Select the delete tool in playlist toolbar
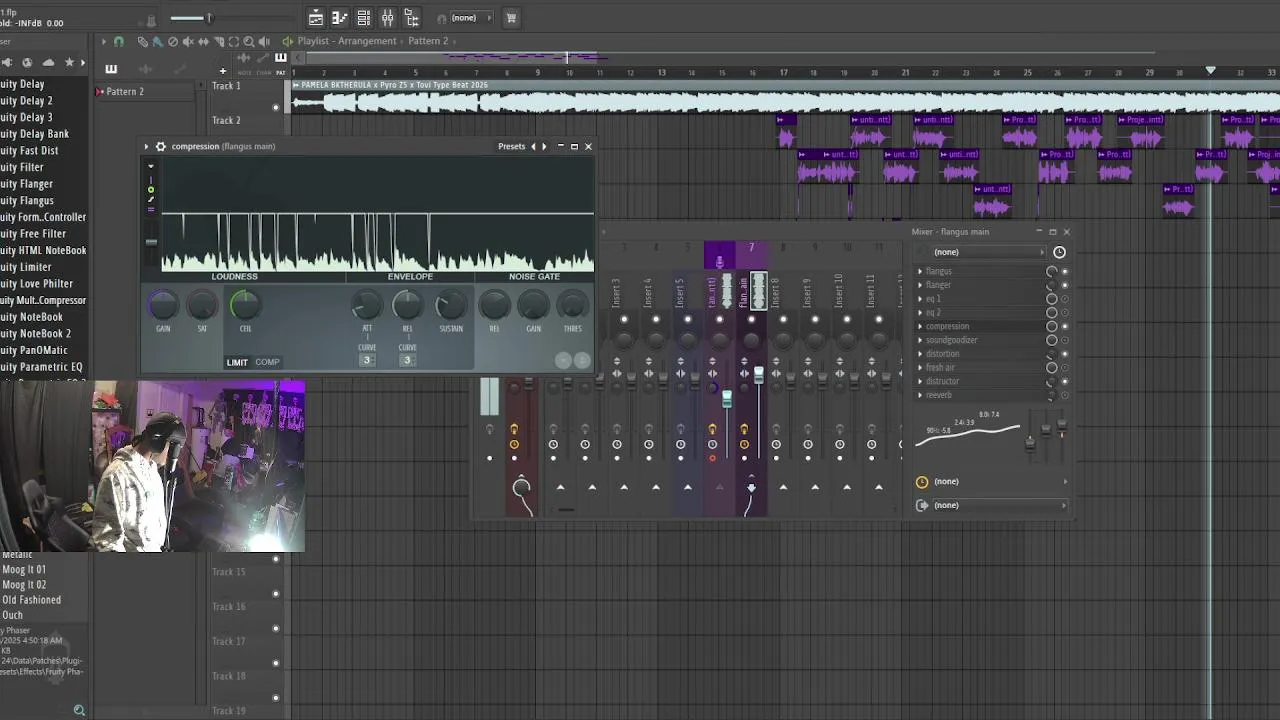1280x720 pixels. [173, 41]
